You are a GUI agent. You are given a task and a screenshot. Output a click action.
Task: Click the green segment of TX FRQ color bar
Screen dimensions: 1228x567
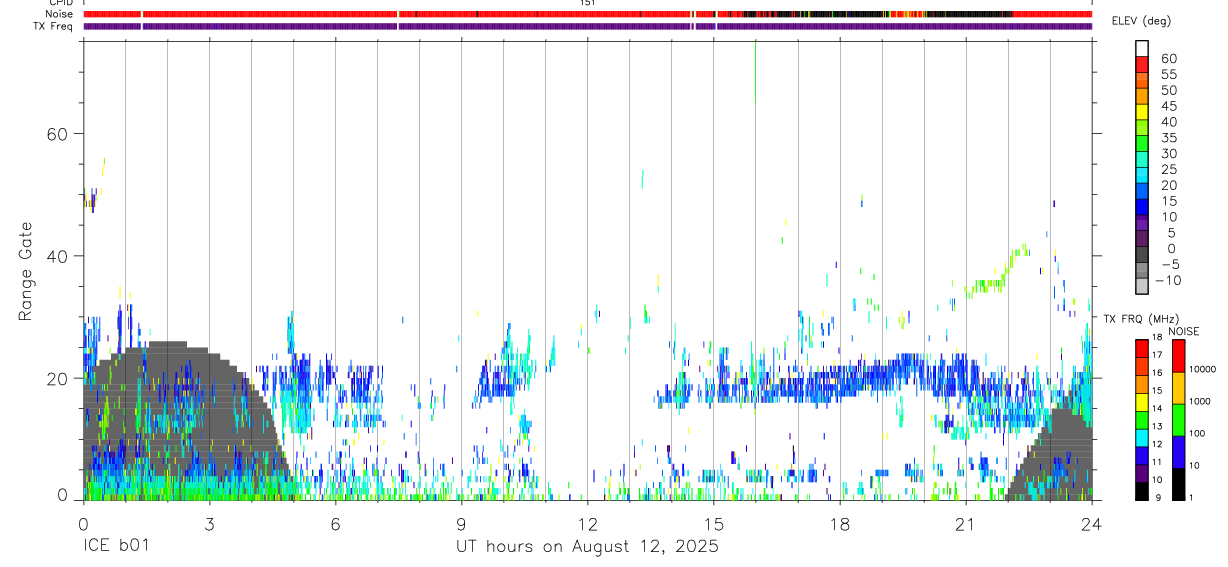1141,419
